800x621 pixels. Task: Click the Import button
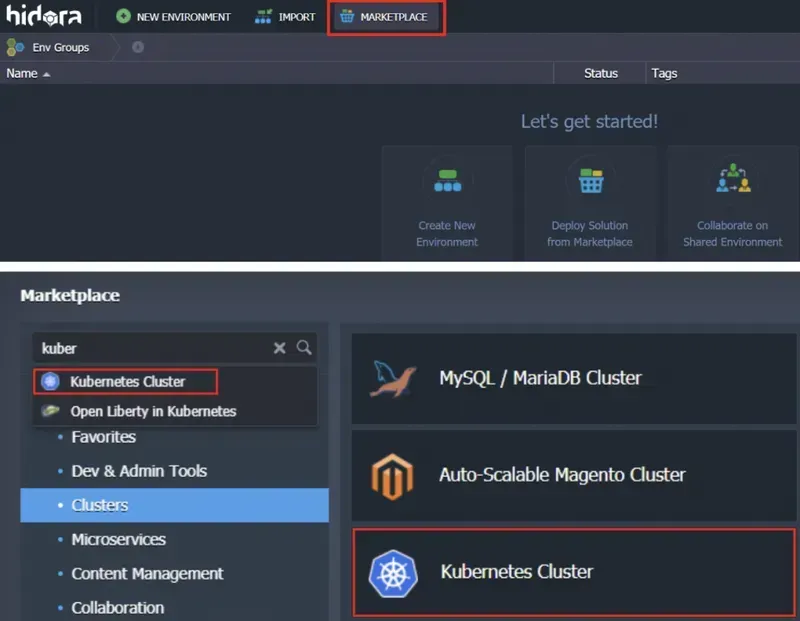pyautogui.click(x=285, y=17)
